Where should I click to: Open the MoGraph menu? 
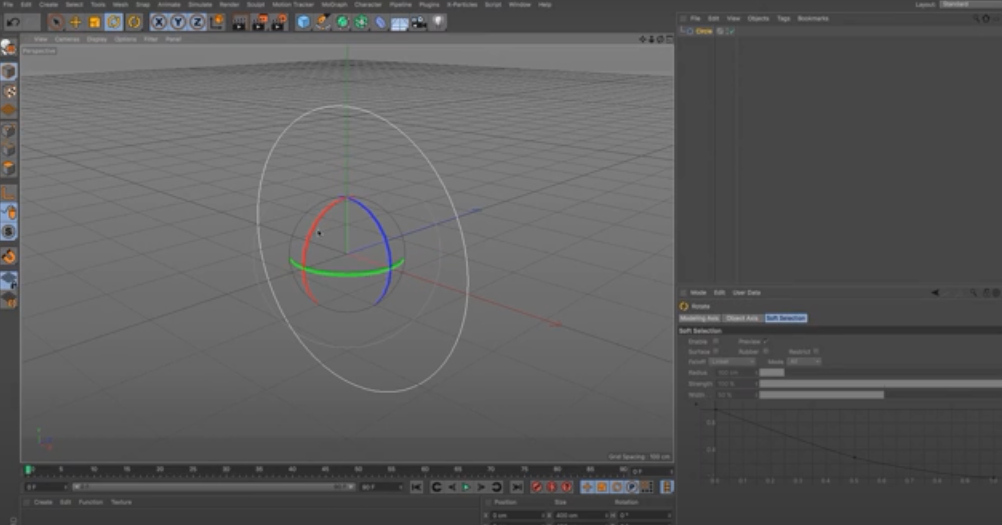tap(334, 4)
